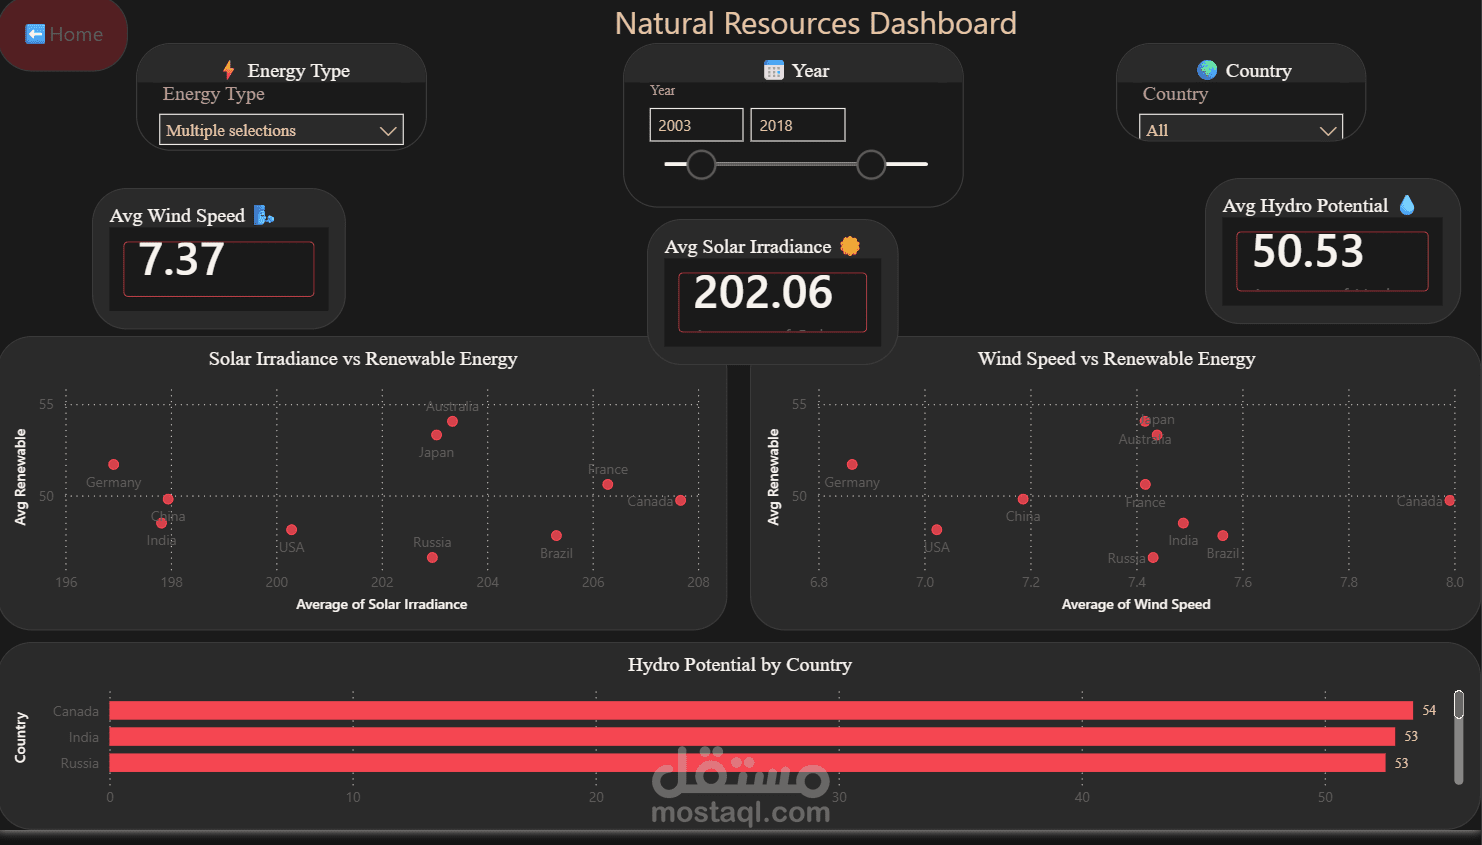
Task: Click the Wind Speed vs Renewable Energy title
Action: coord(1117,359)
